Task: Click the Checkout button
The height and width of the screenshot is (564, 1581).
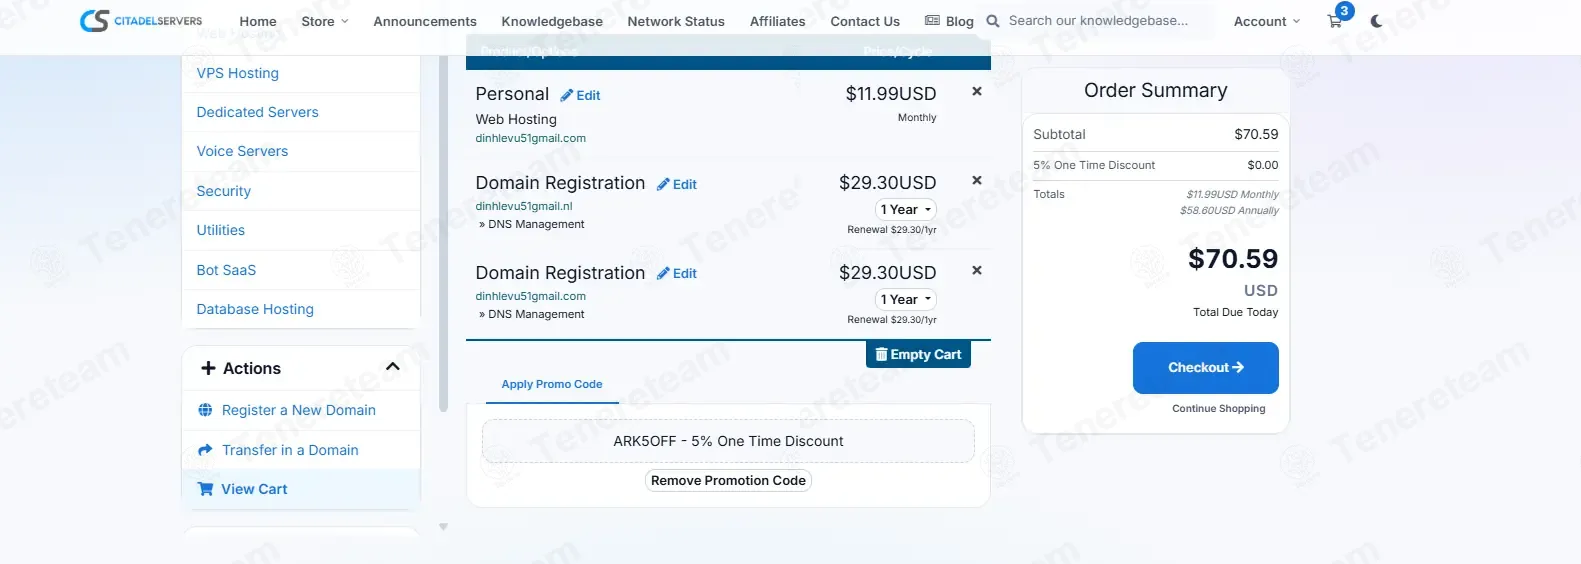Action: point(1206,367)
